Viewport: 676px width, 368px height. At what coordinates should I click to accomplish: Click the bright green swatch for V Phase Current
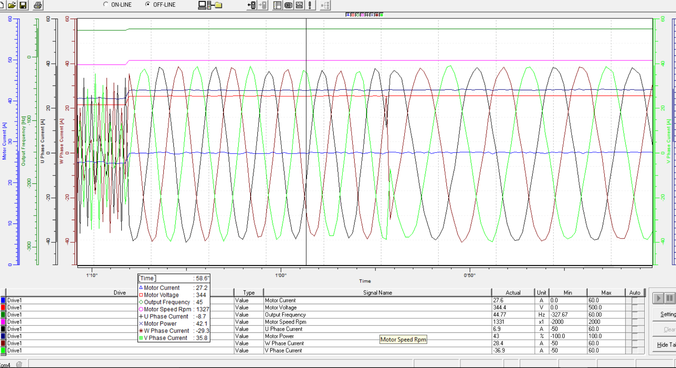tap(3, 351)
